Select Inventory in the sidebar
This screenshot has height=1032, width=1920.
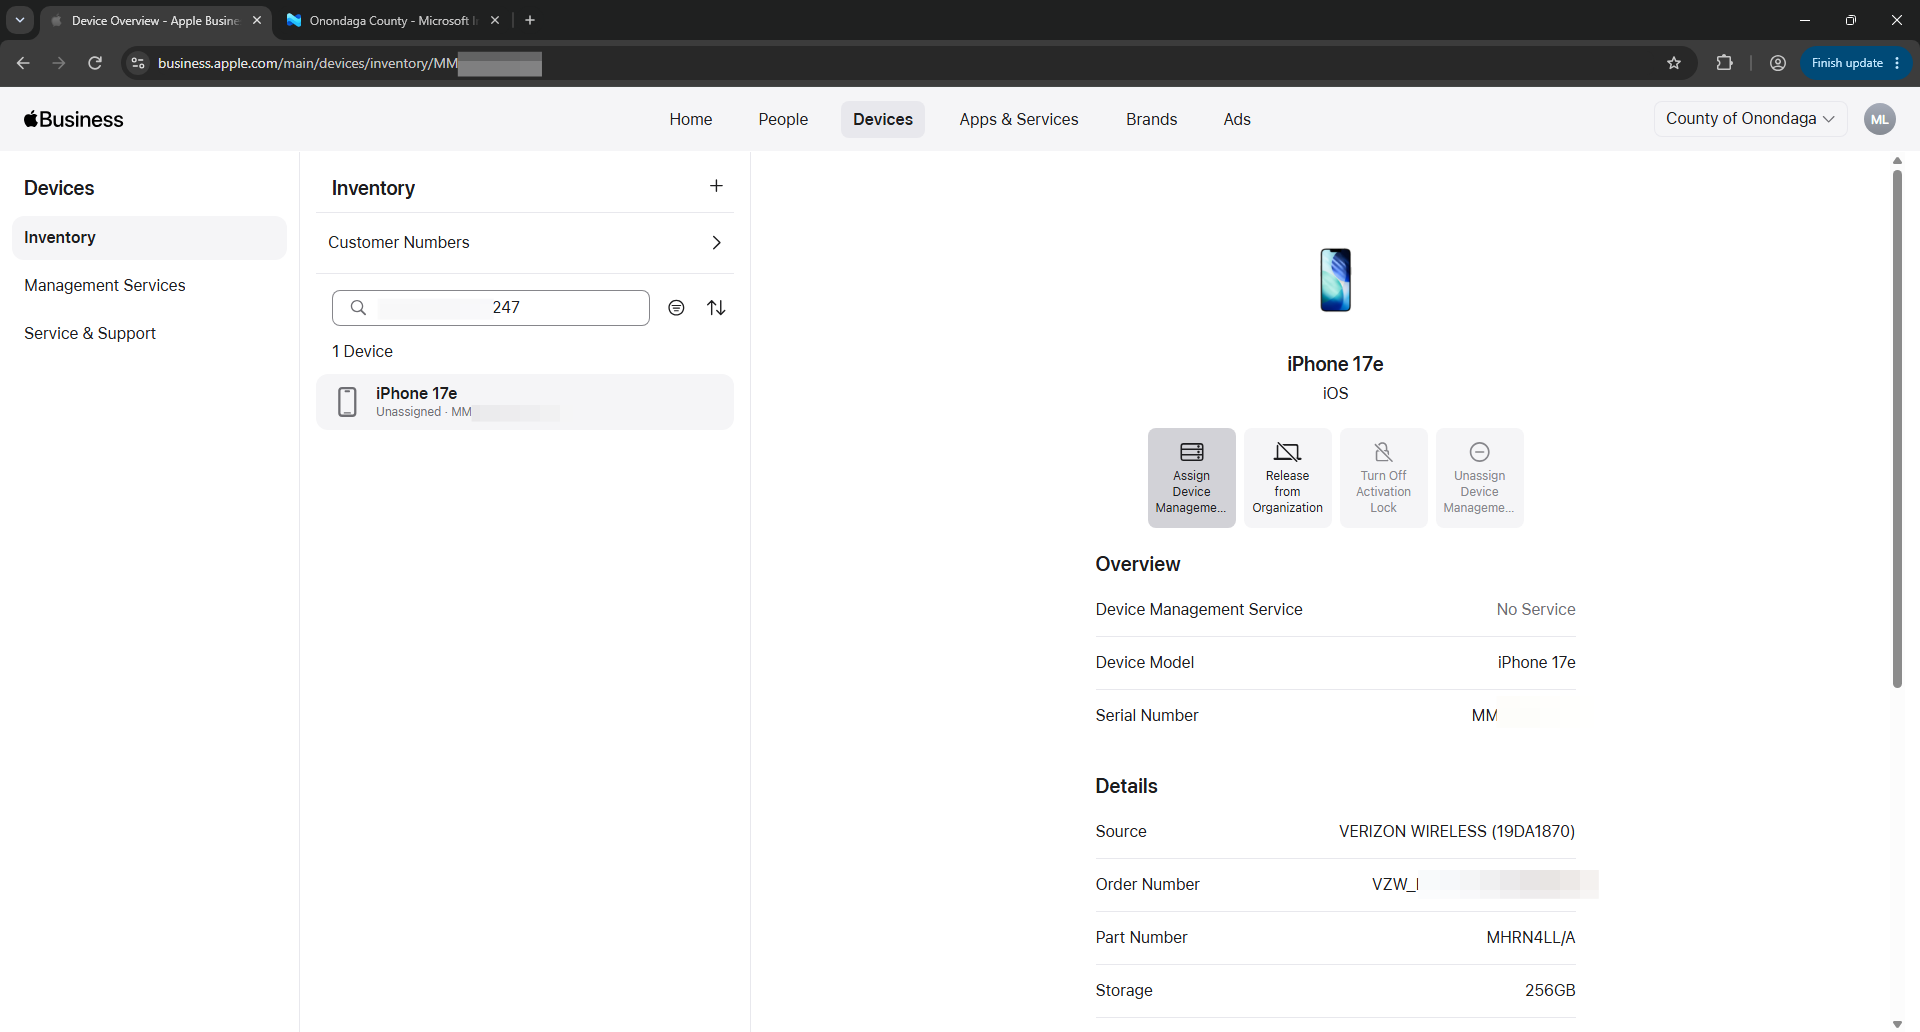click(x=149, y=238)
